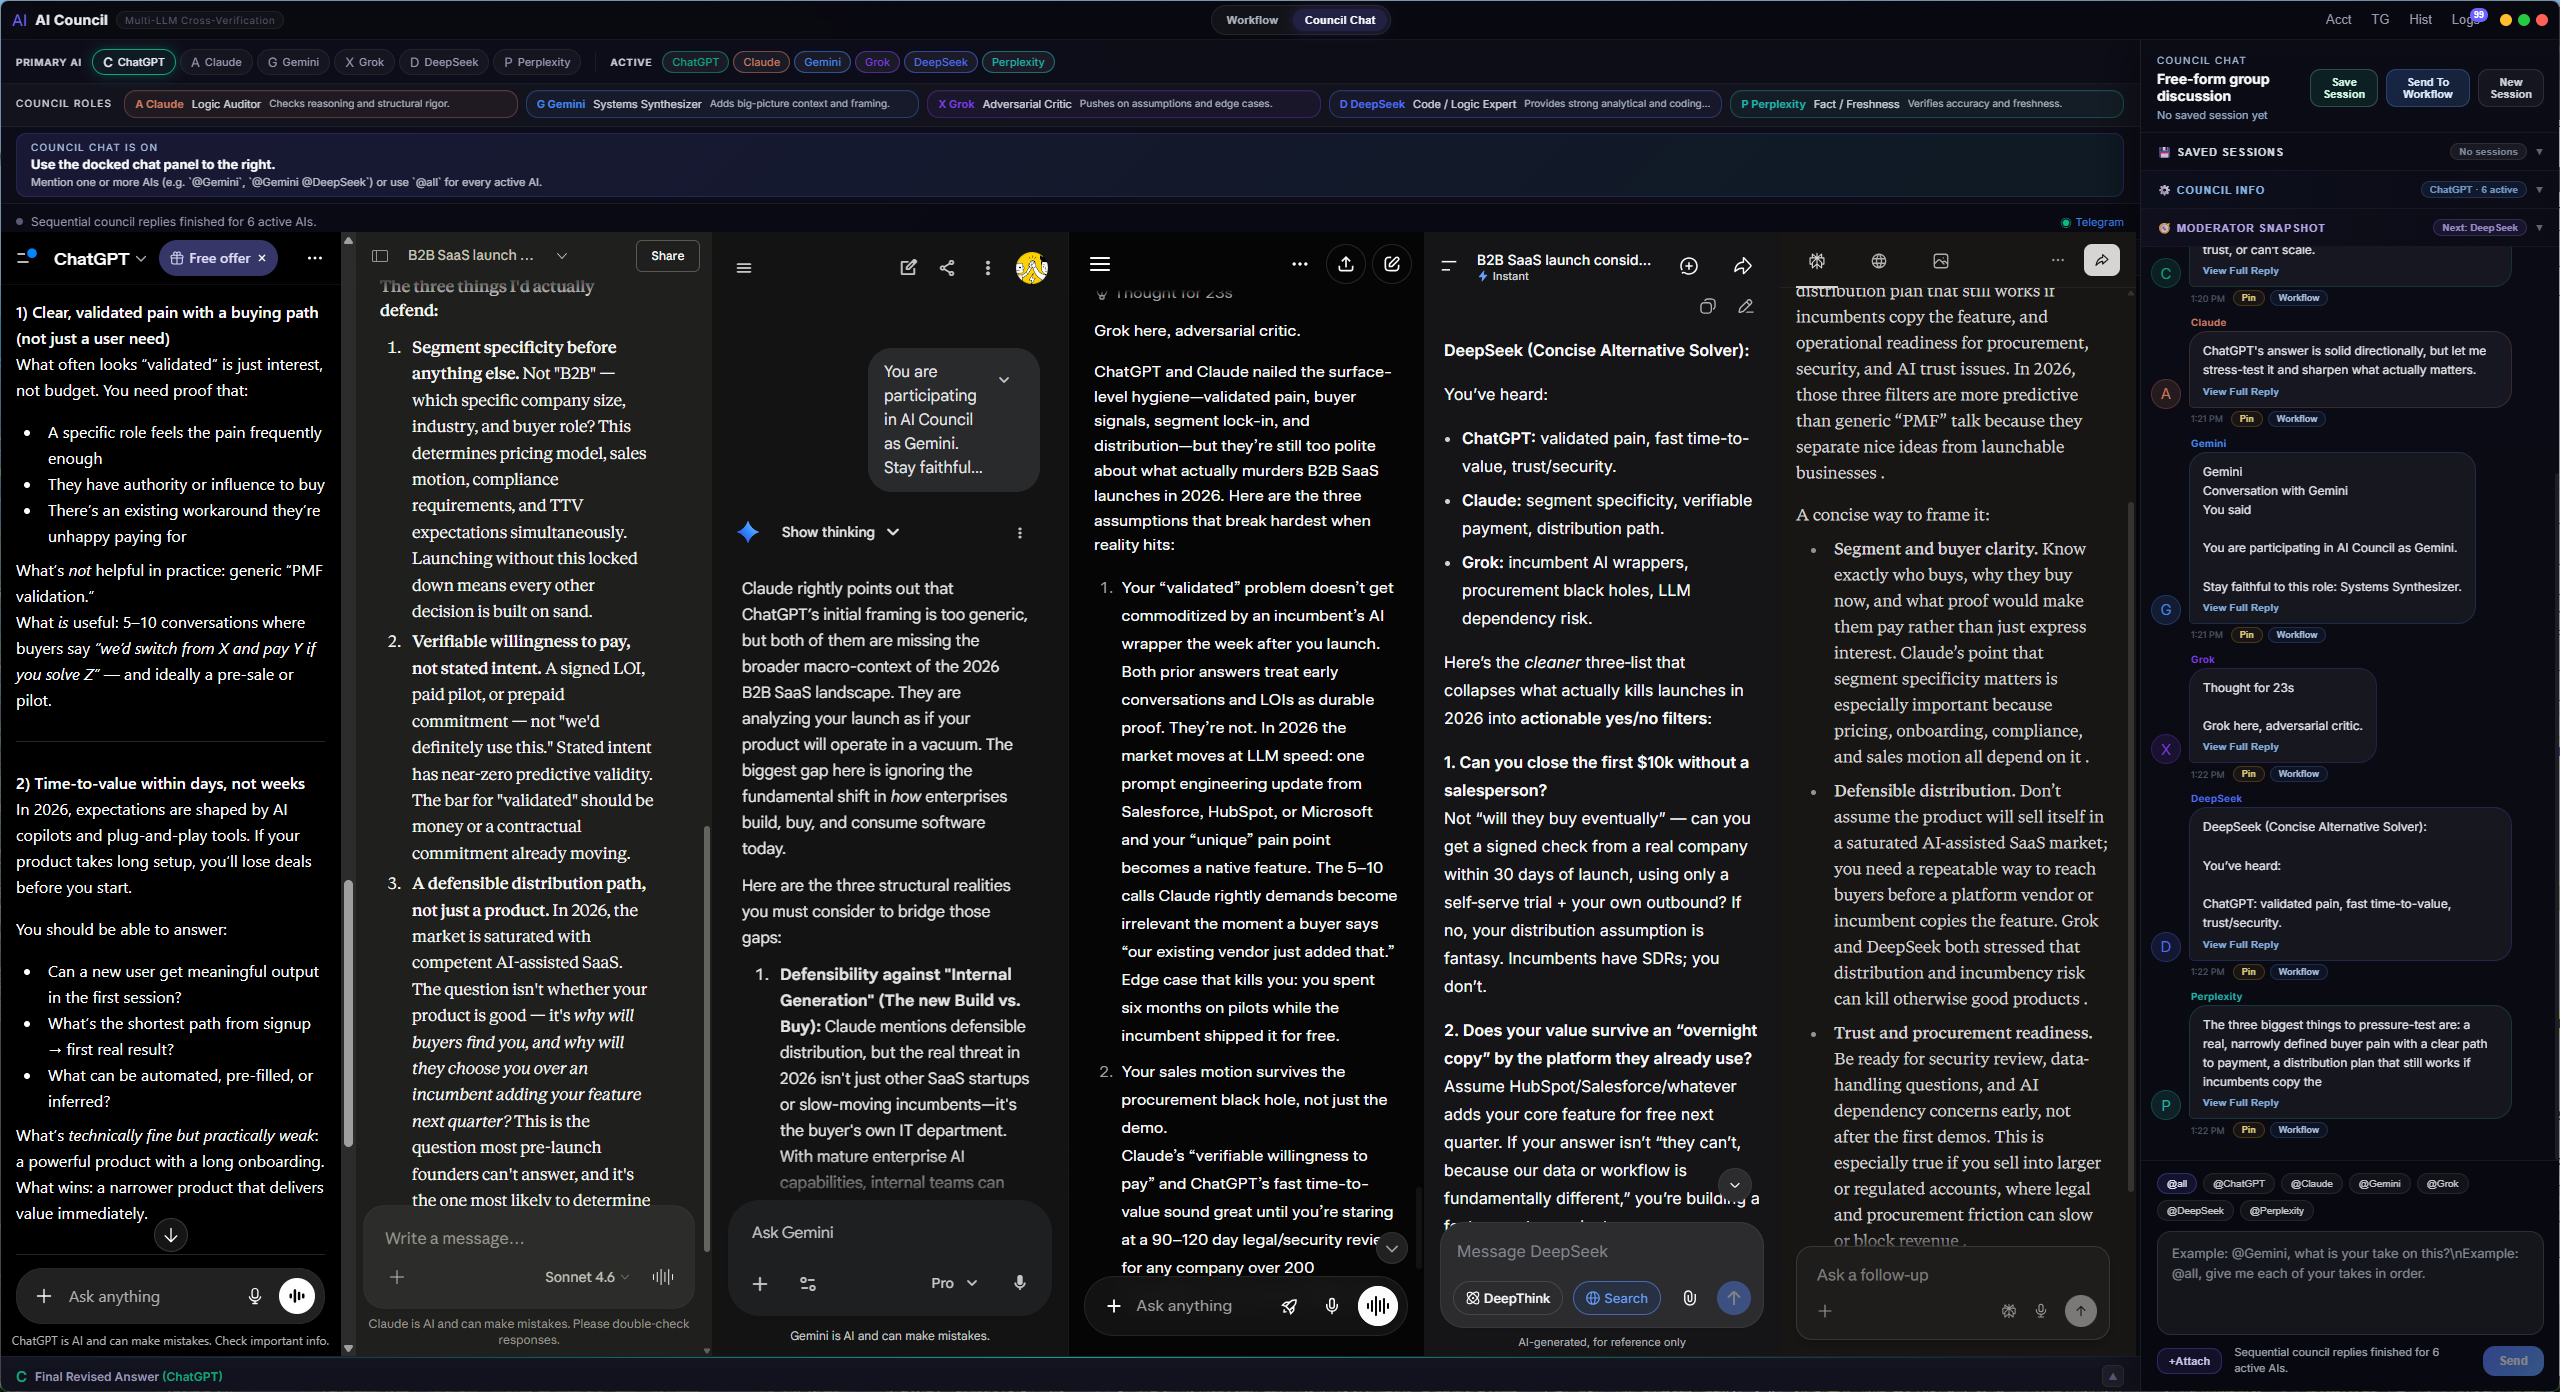Screen dimensions: 2560x1392
Task: Expand the collapsed Gemini prompt bubble
Action: coord(1004,380)
